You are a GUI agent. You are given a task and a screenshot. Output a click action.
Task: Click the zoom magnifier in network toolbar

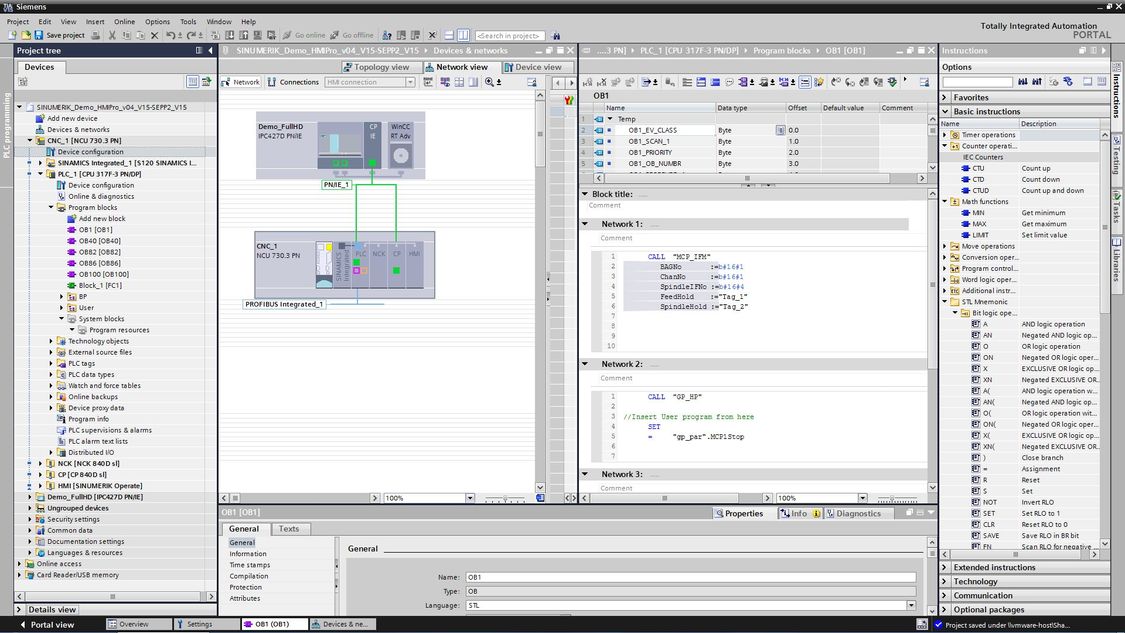(489, 82)
